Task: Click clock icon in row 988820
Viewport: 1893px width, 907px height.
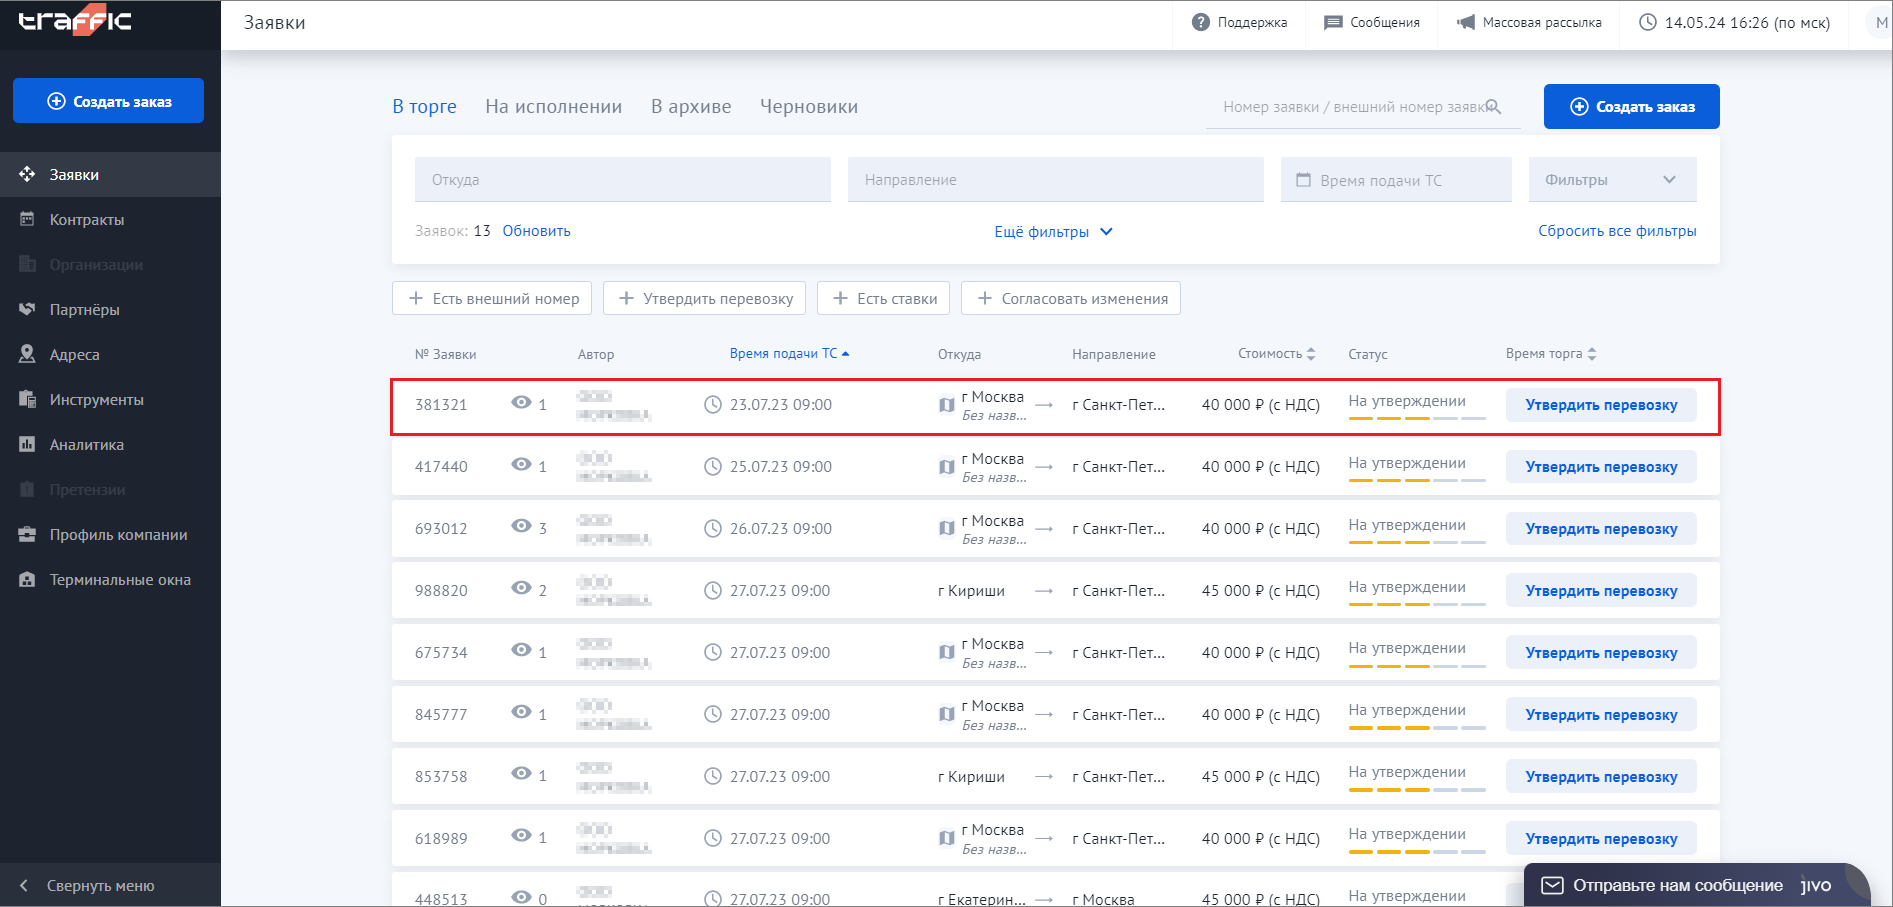Action: click(x=713, y=590)
